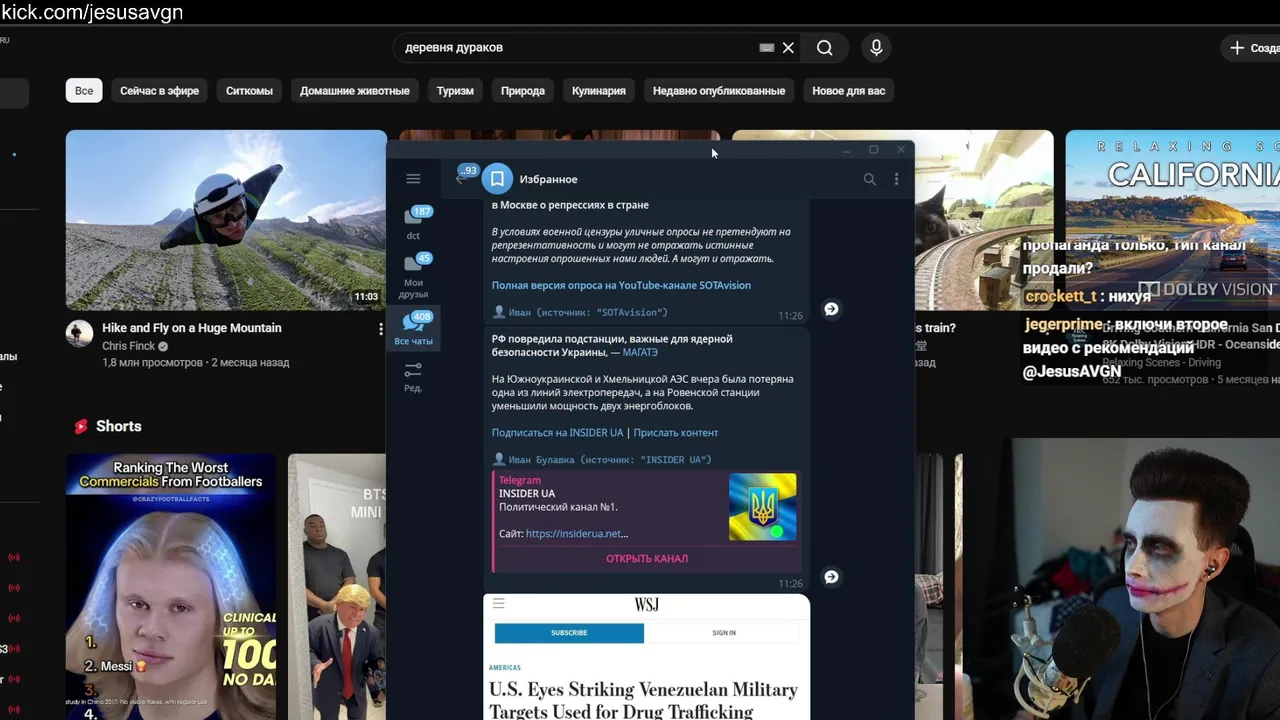Start YouTube voice search with microphone

coord(876,48)
